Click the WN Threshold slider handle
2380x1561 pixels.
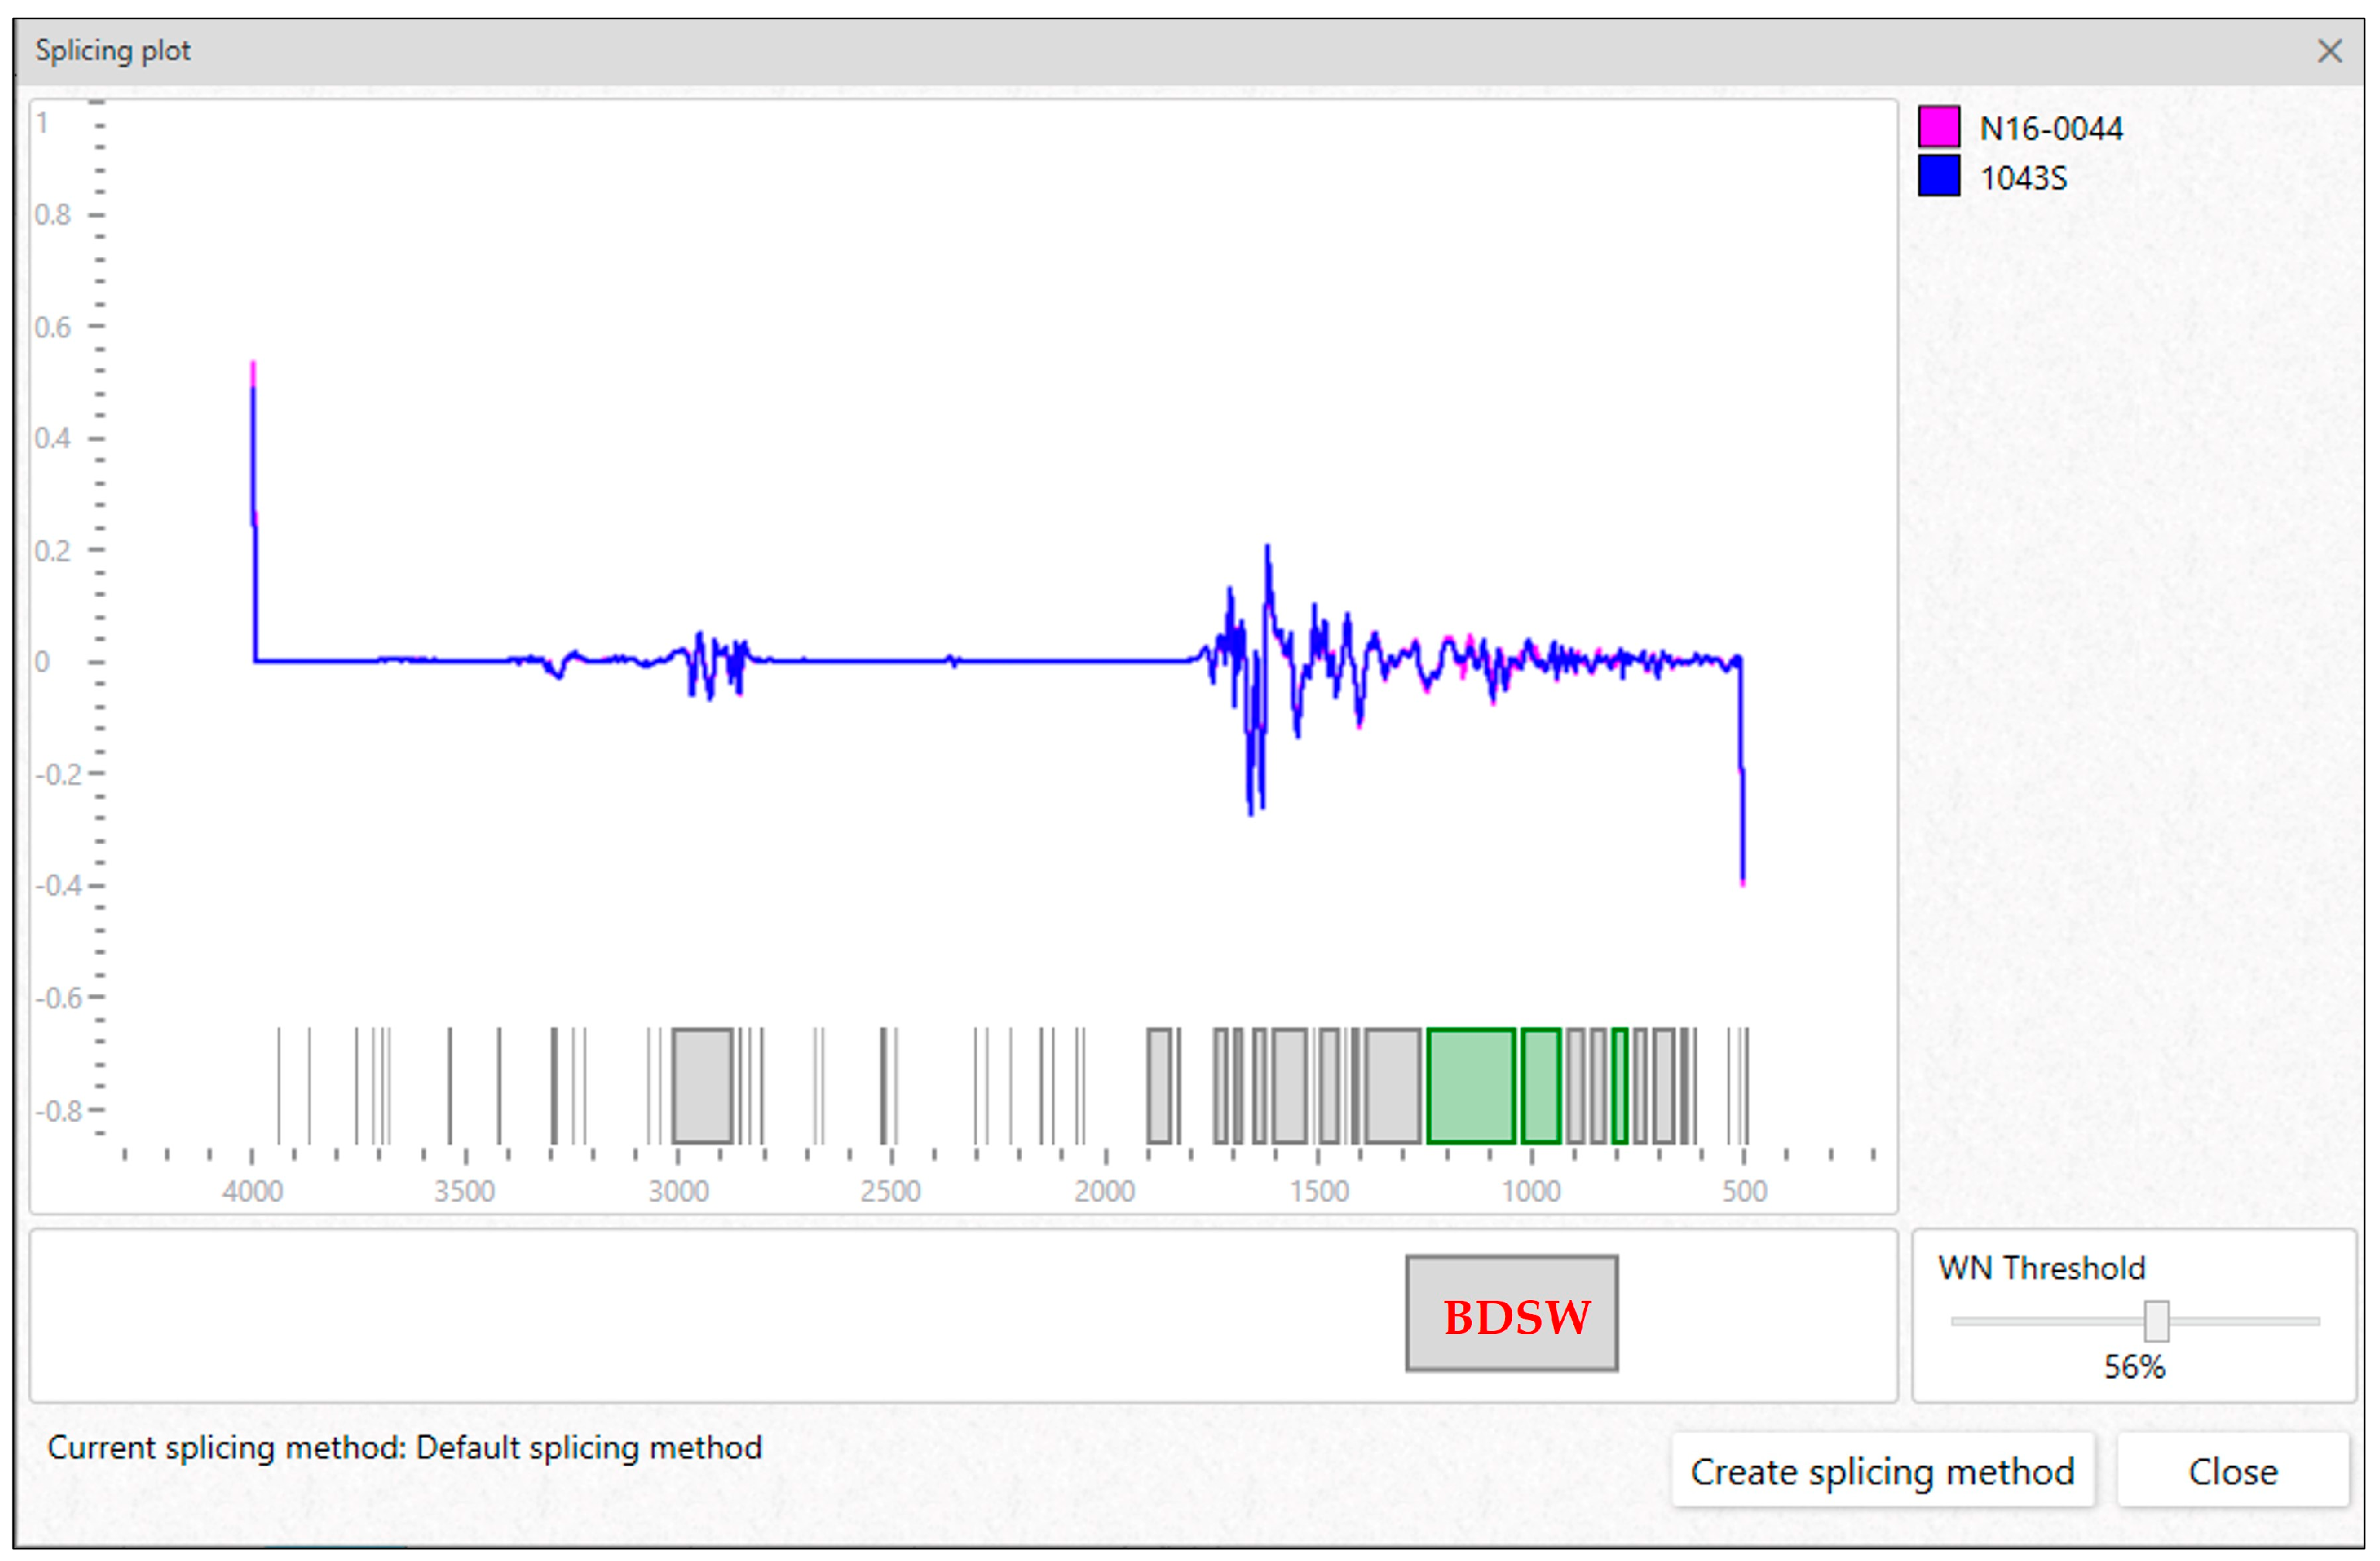pyautogui.click(x=2156, y=1321)
